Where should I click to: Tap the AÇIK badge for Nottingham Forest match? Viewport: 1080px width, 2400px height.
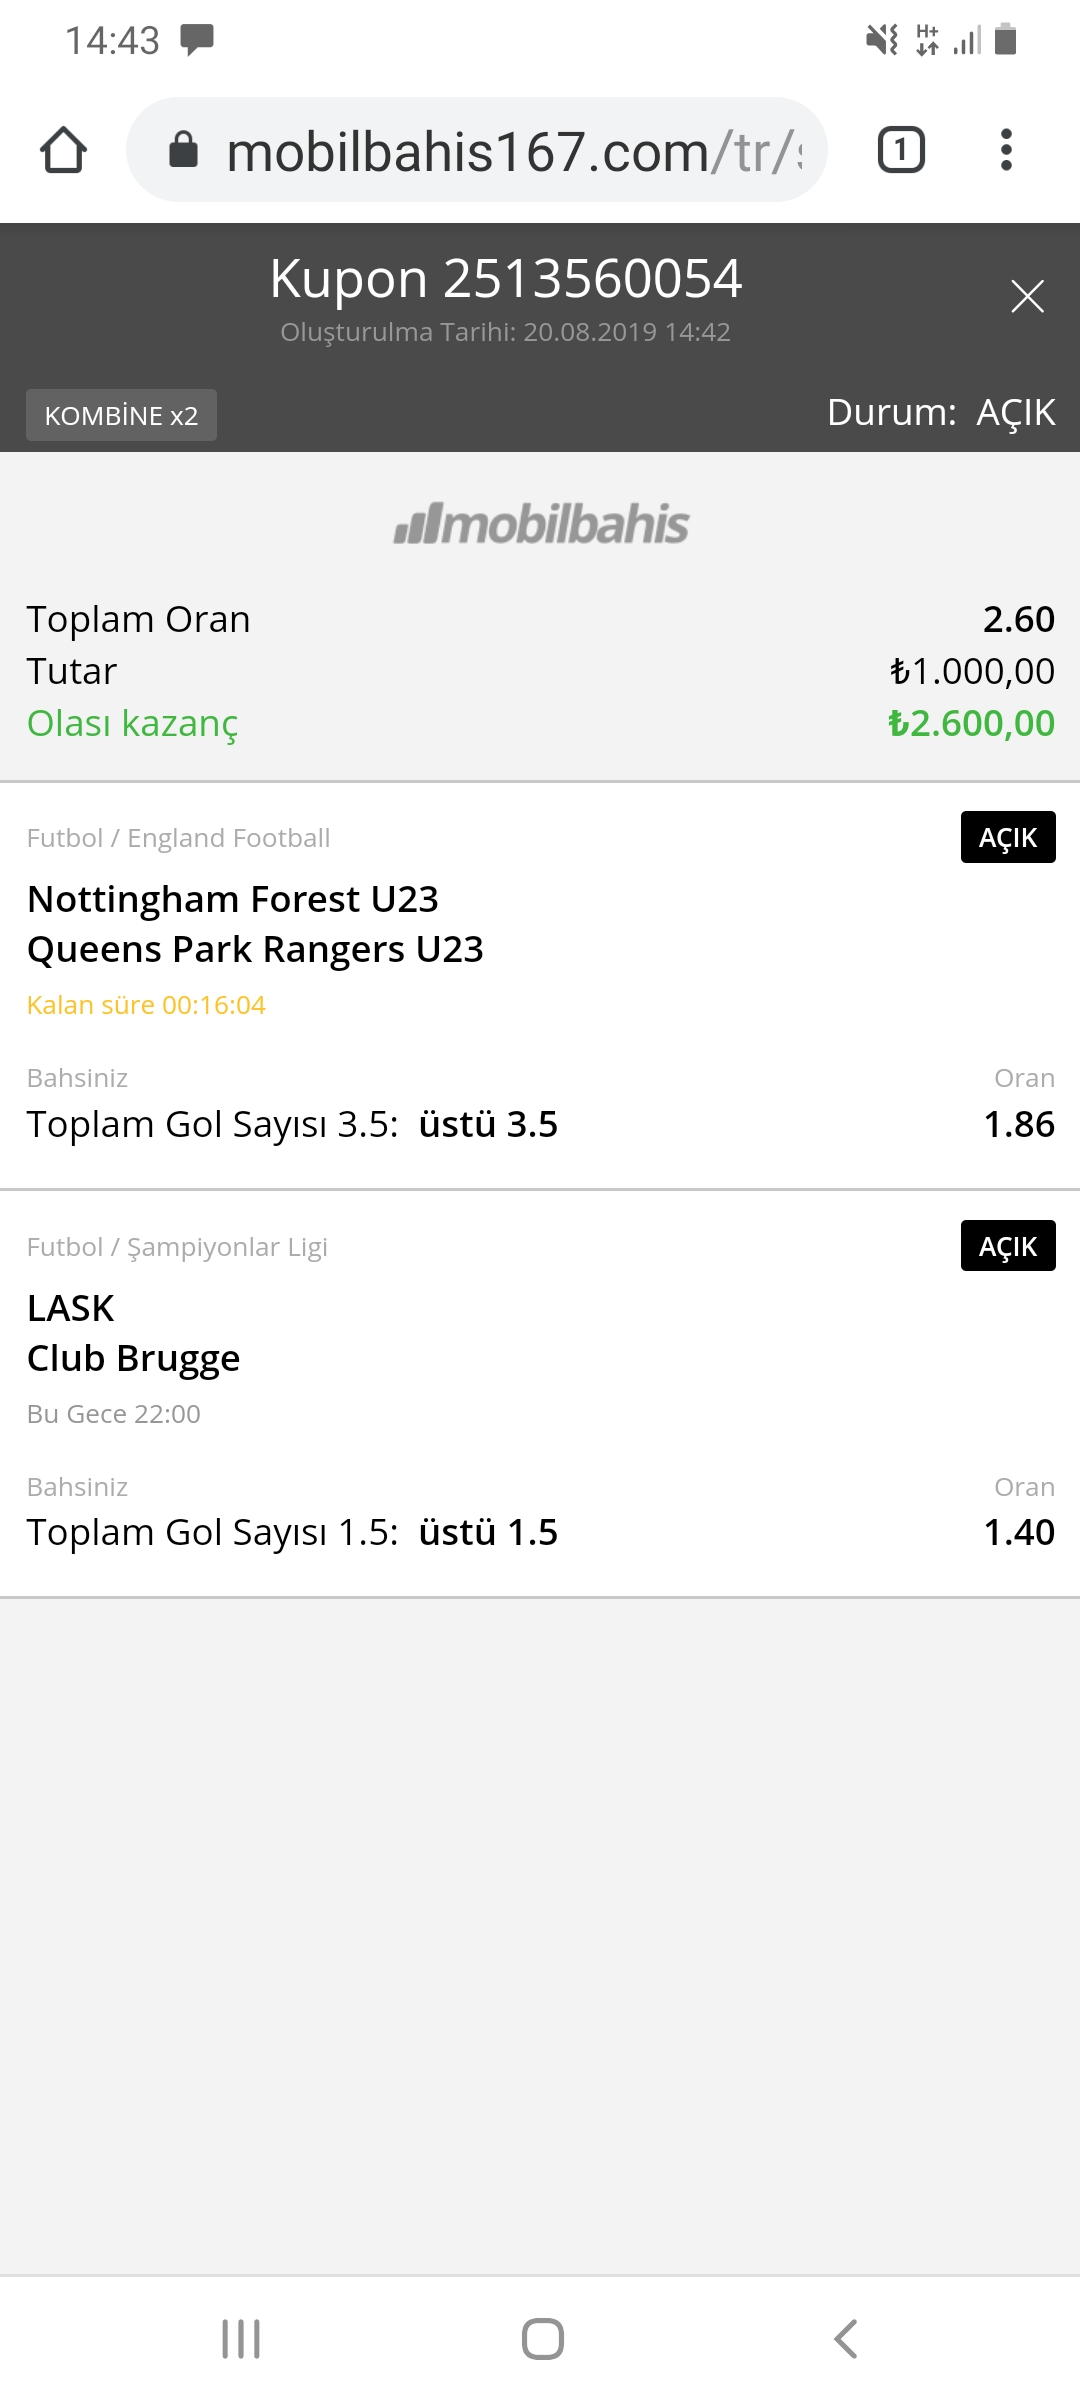(x=1008, y=837)
